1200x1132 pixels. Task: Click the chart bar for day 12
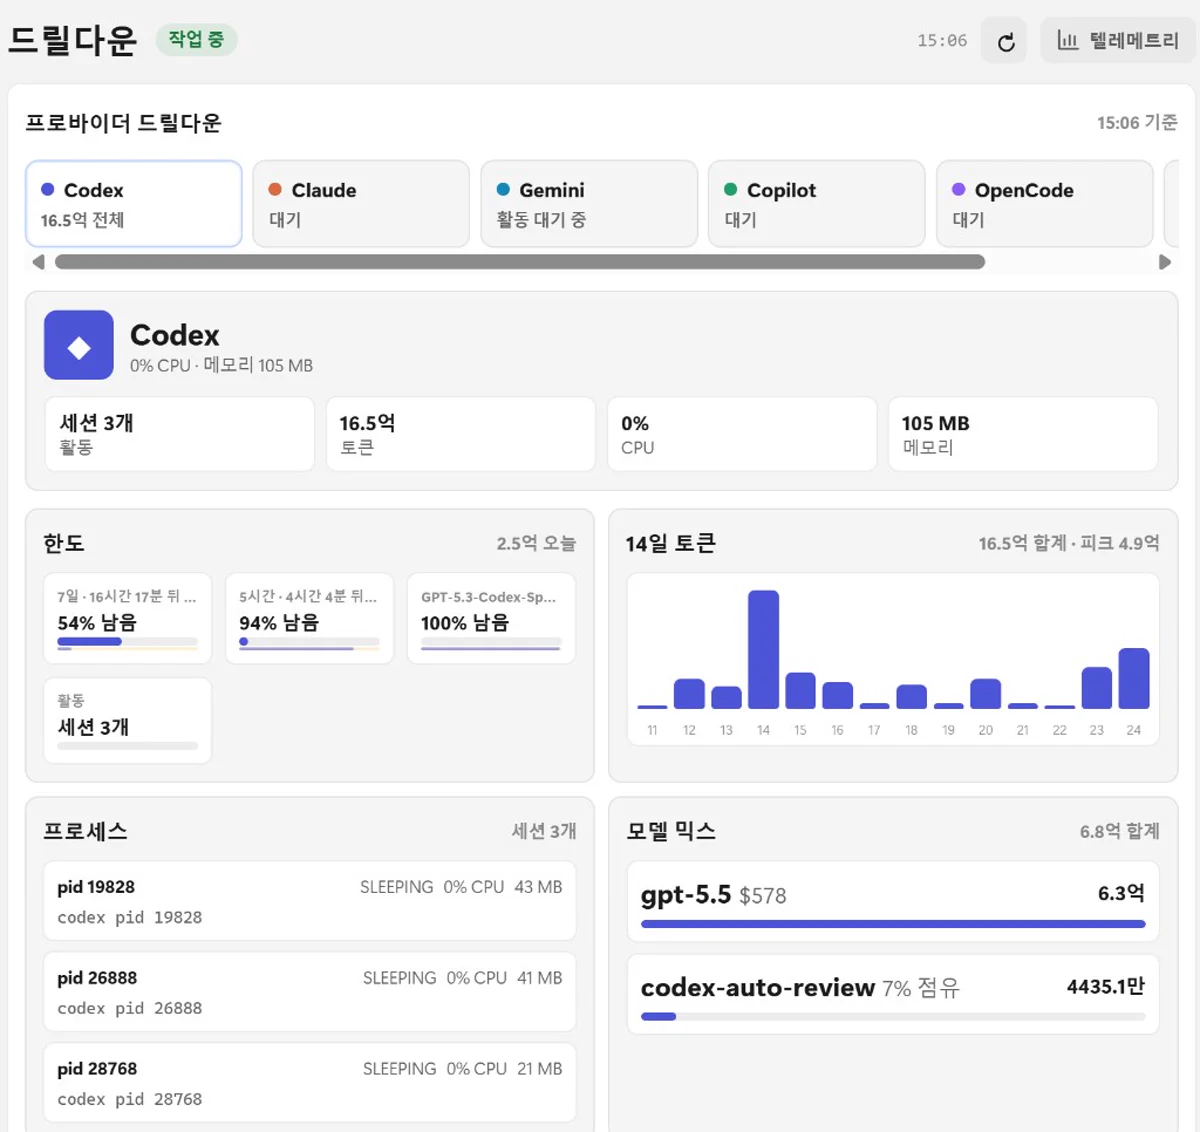pyautogui.click(x=689, y=693)
